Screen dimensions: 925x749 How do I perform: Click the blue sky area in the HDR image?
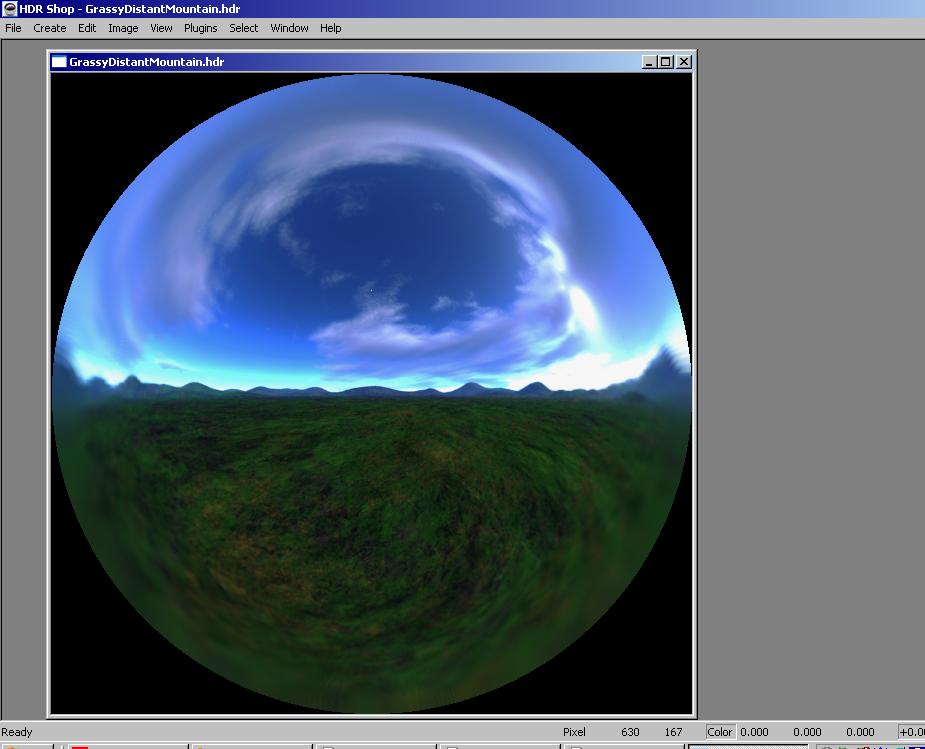click(400, 230)
